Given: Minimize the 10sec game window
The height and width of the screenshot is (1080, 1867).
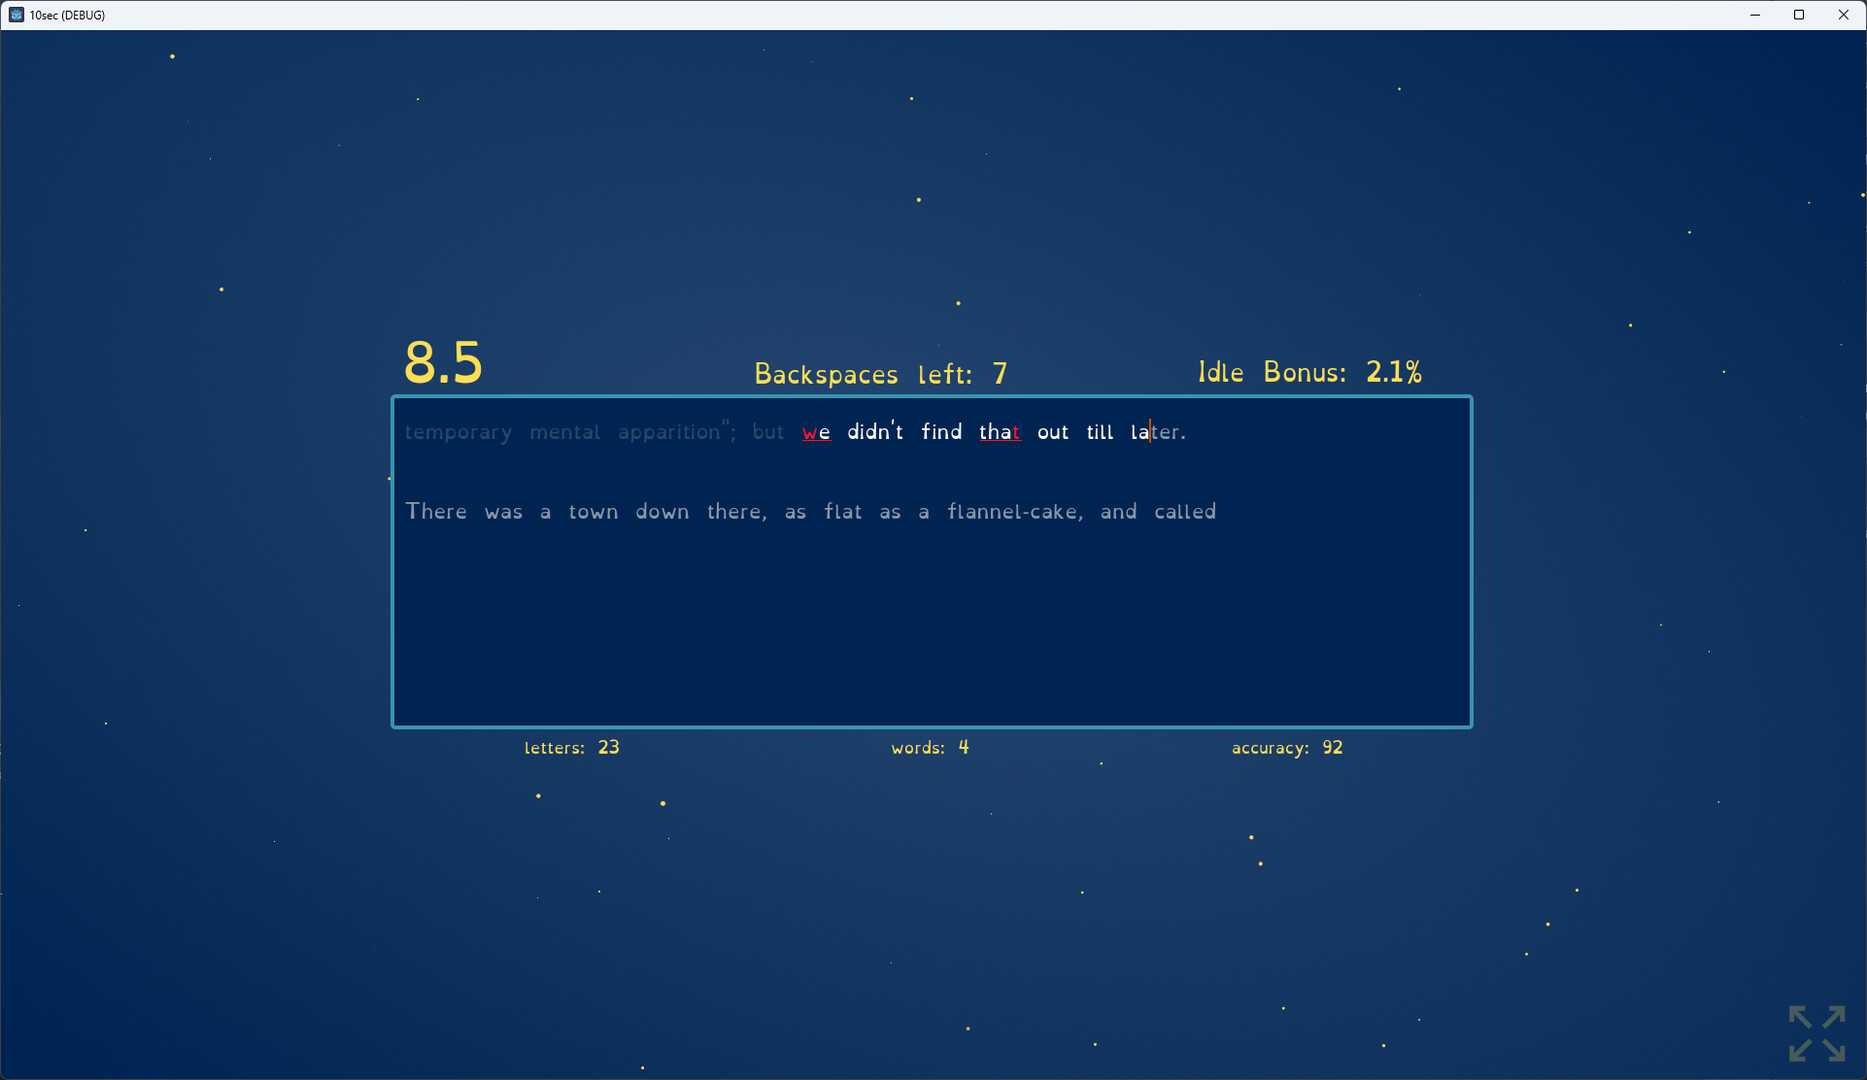Looking at the screenshot, I should tap(1755, 15).
